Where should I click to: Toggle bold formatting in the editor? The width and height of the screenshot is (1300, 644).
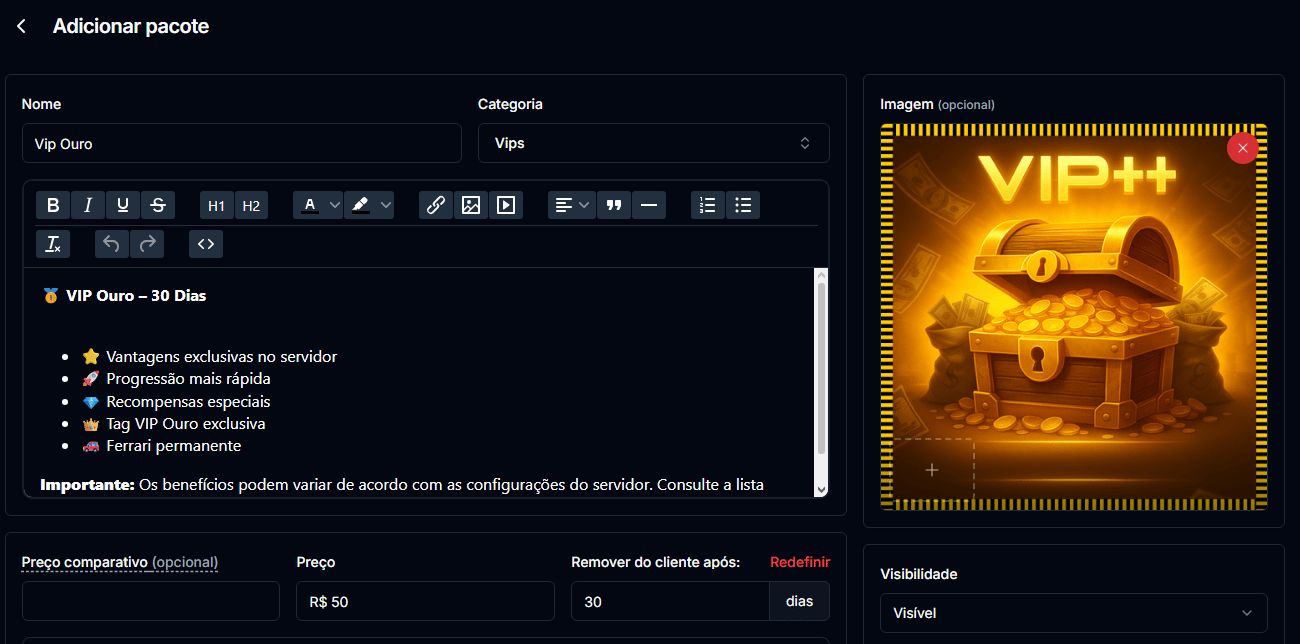pyautogui.click(x=53, y=205)
